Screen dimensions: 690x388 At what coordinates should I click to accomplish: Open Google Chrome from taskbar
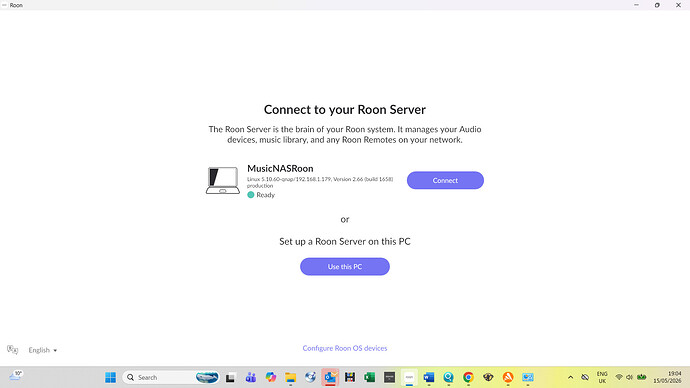468,377
